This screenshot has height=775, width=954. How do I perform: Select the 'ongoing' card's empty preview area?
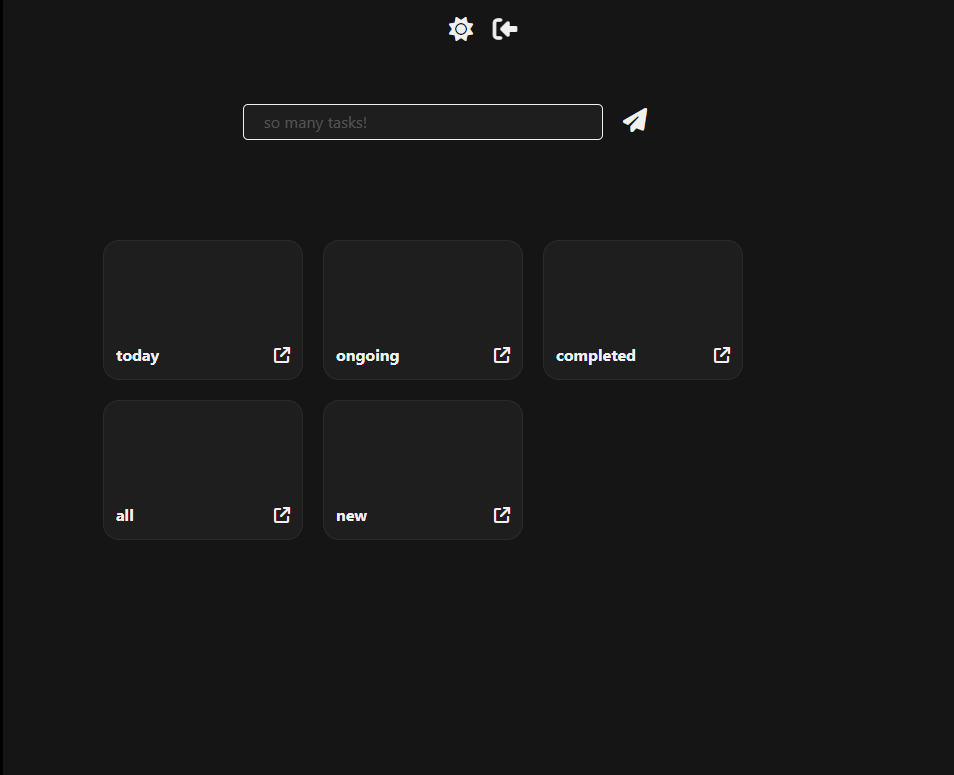[x=423, y=290]
